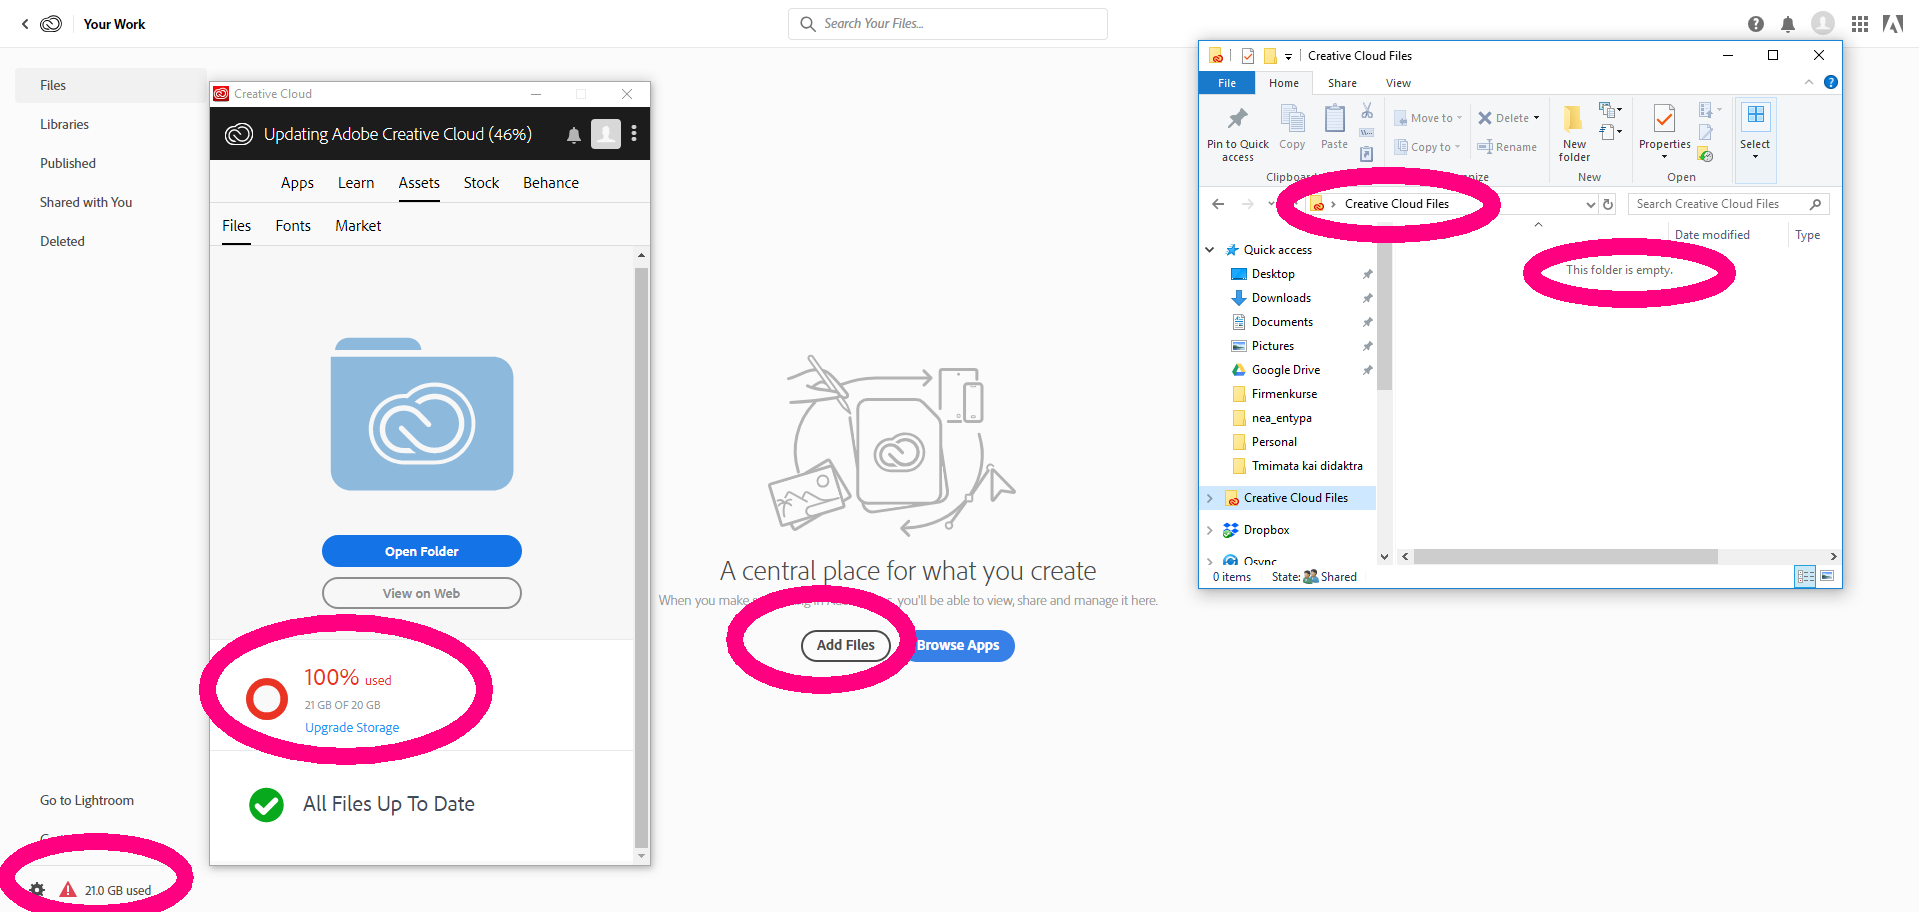The image size is (1919, 912).
Task: Click the settings gear at bottom left
Action: [37, 890]
